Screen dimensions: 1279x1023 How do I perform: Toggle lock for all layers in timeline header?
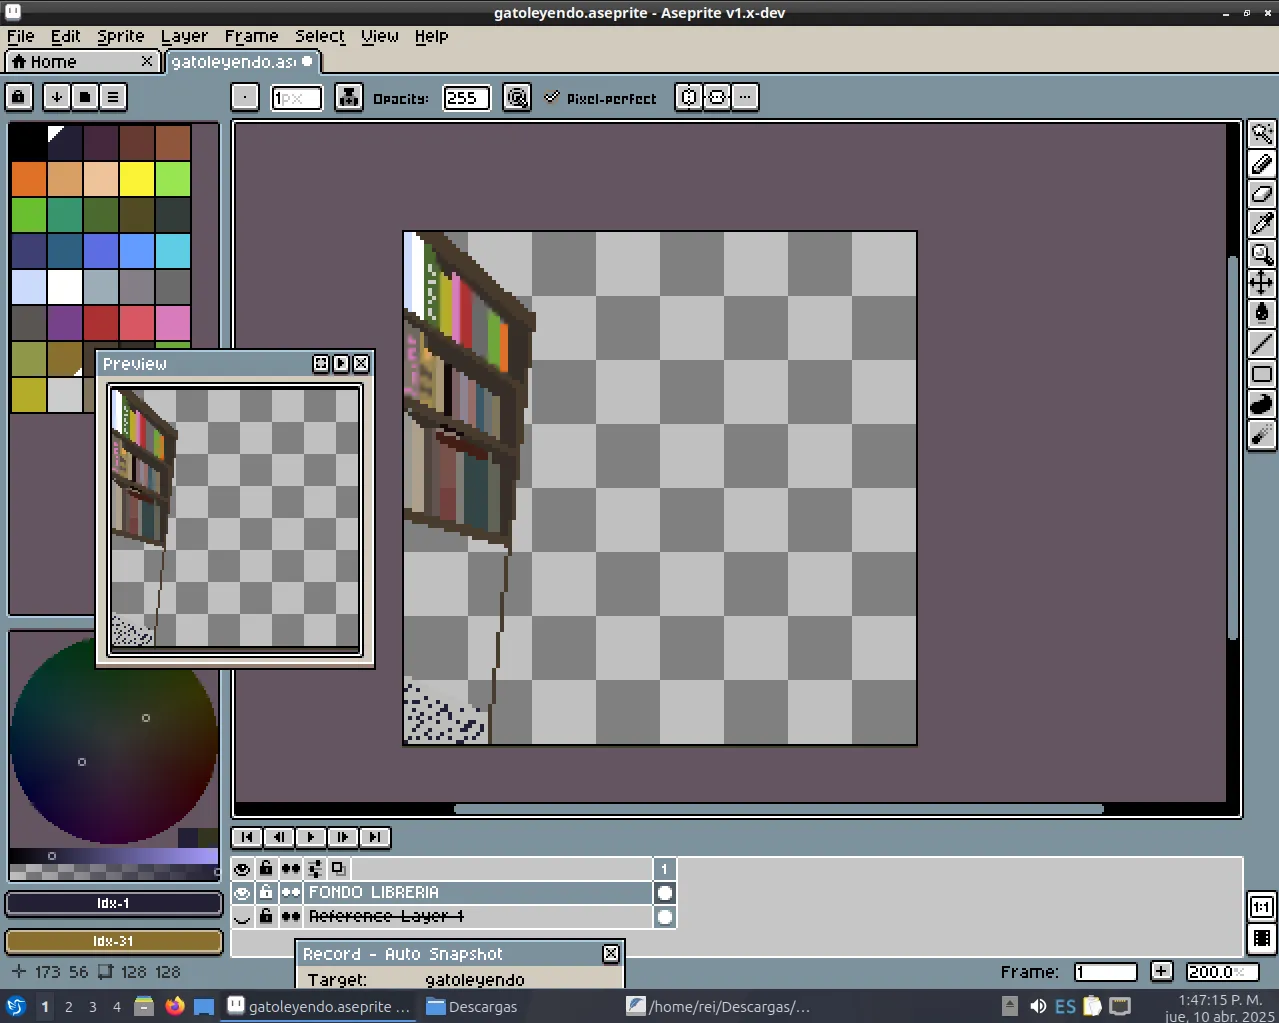[x=266, y=869]
